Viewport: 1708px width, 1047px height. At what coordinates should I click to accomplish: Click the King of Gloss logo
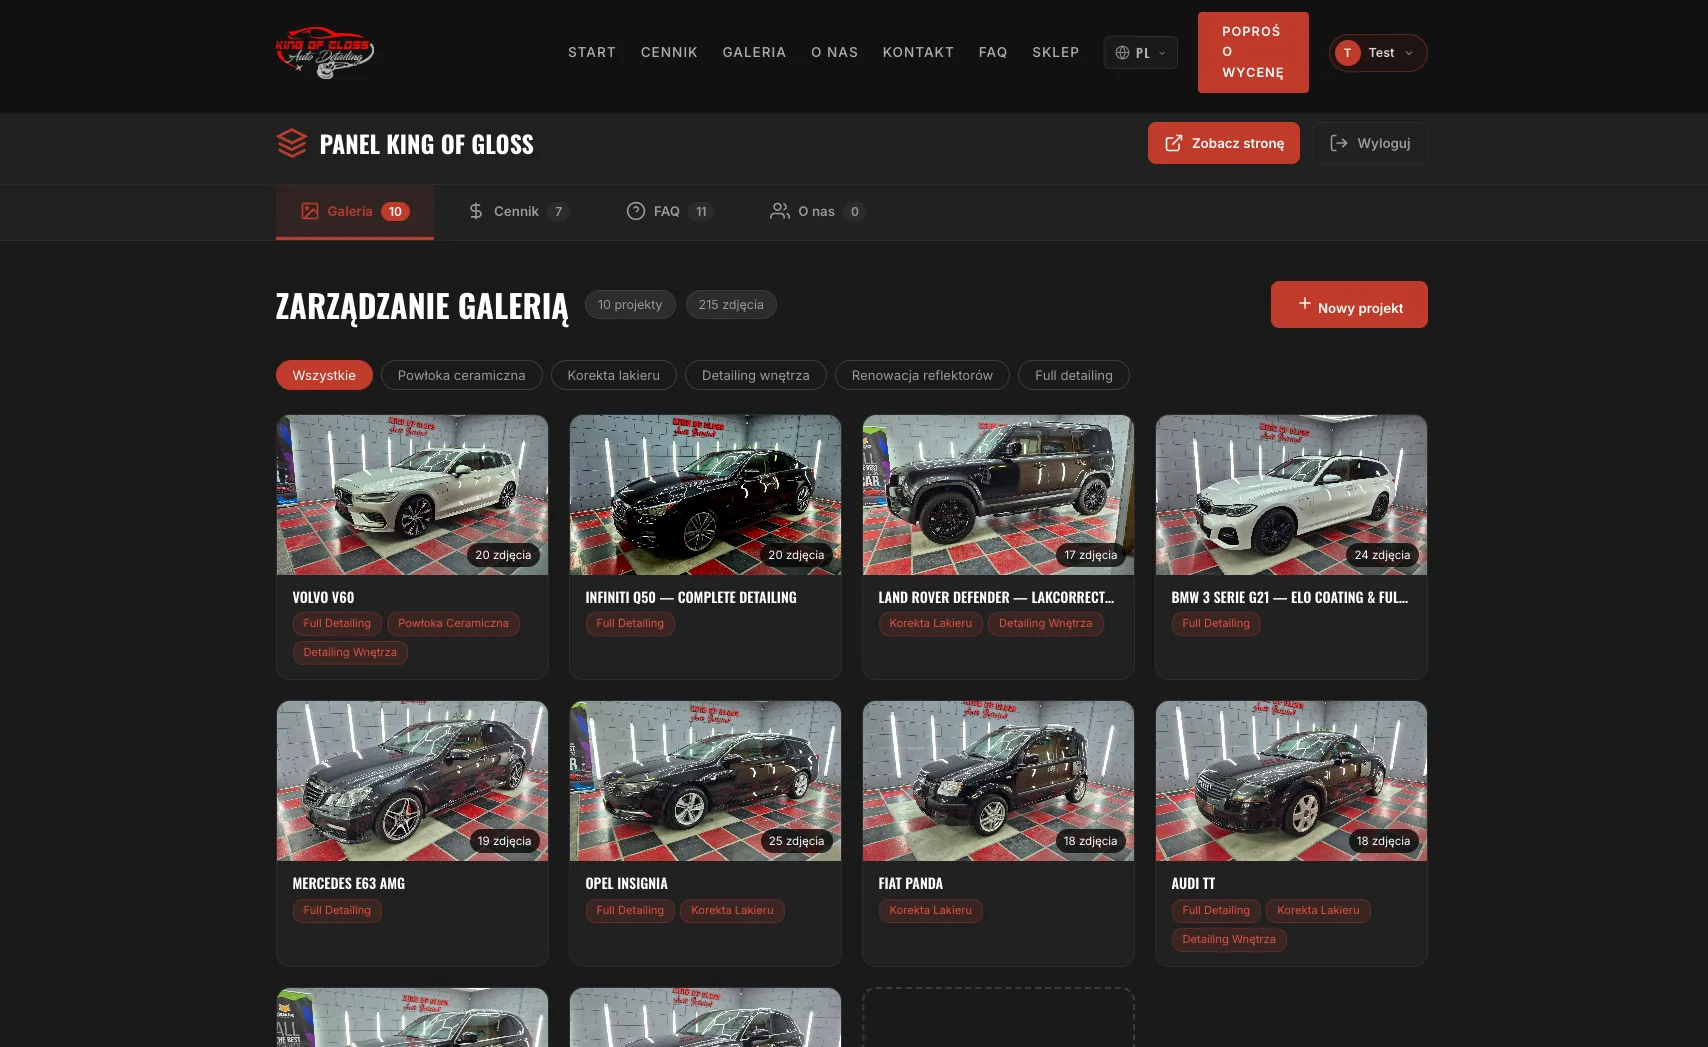click(x=324, y=52)
